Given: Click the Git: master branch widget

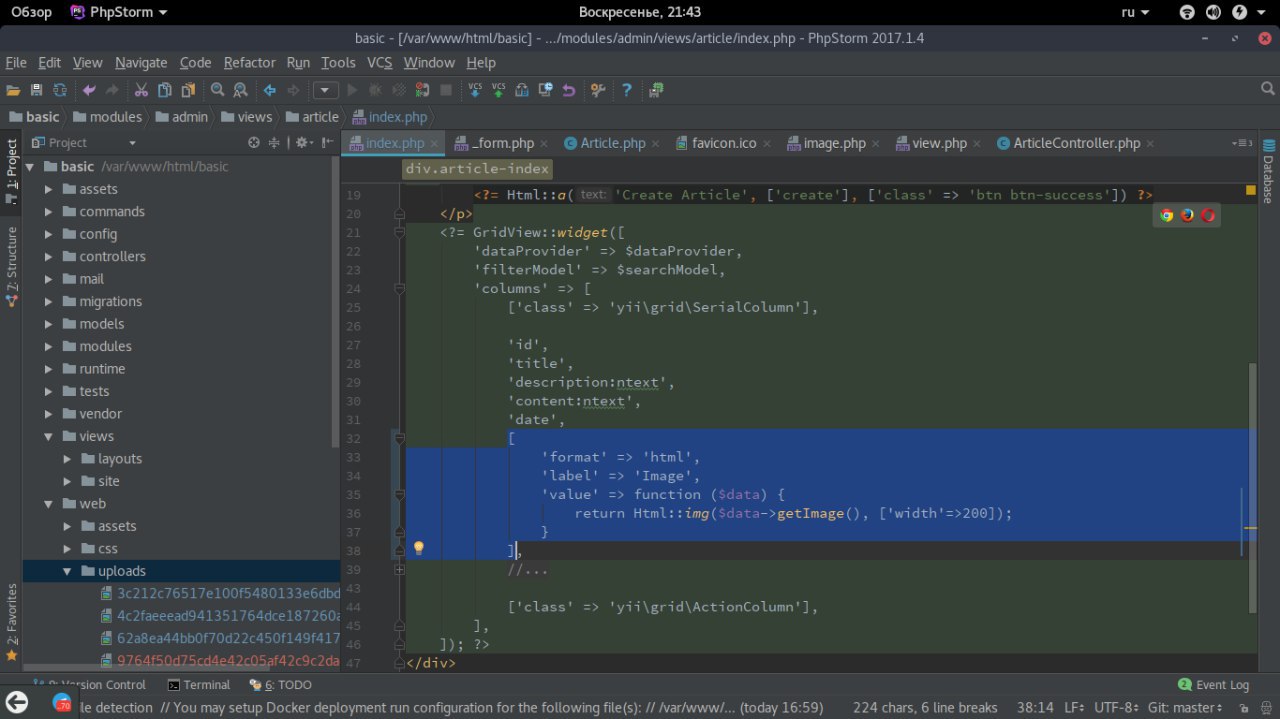Looking at the screenshot, I should coord(1186,707).
